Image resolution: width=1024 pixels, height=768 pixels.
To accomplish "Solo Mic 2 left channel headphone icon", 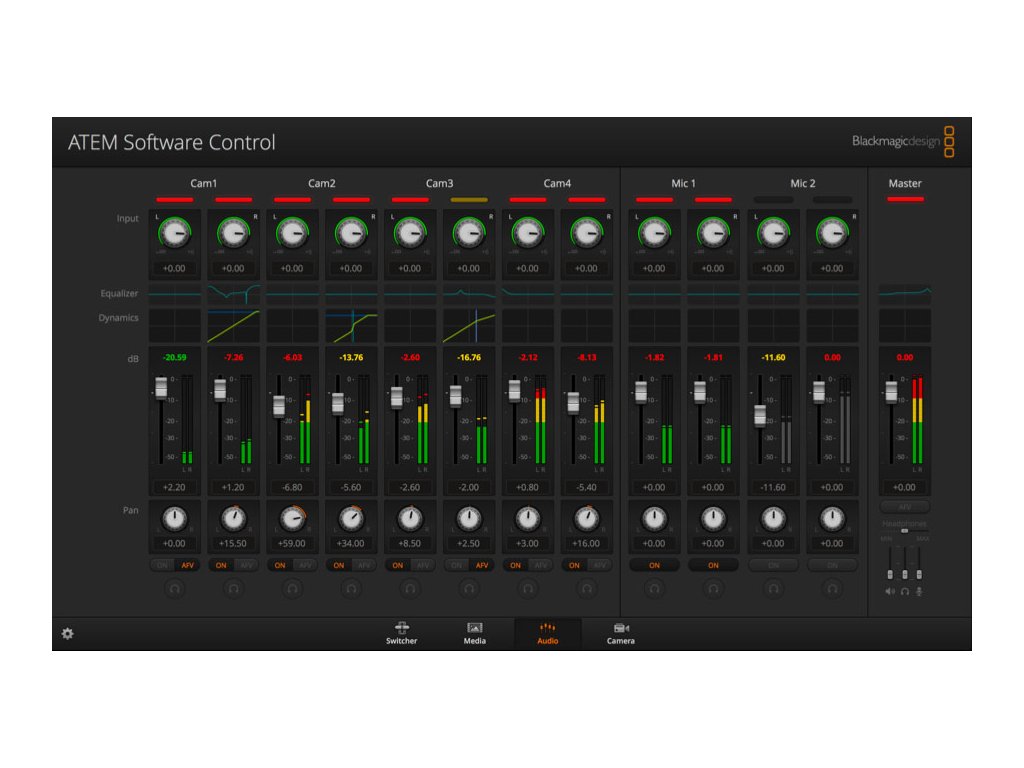I will tap(773, 588).
